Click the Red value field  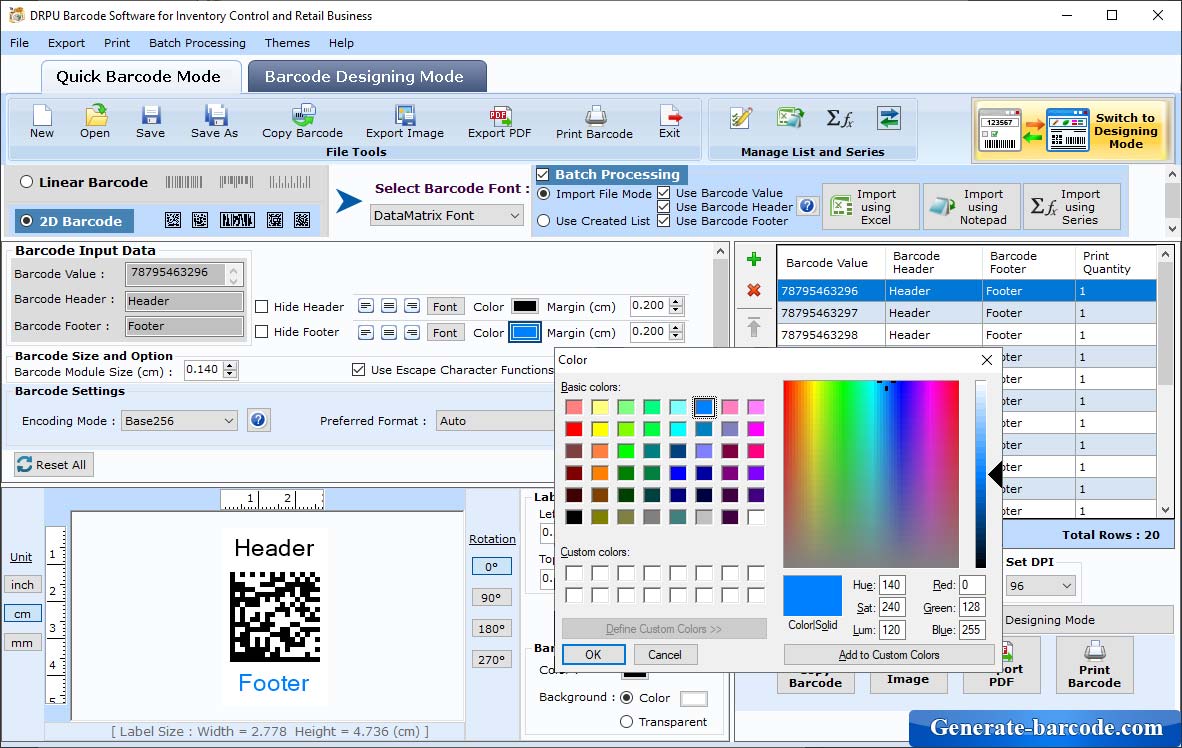pos(972,585)
